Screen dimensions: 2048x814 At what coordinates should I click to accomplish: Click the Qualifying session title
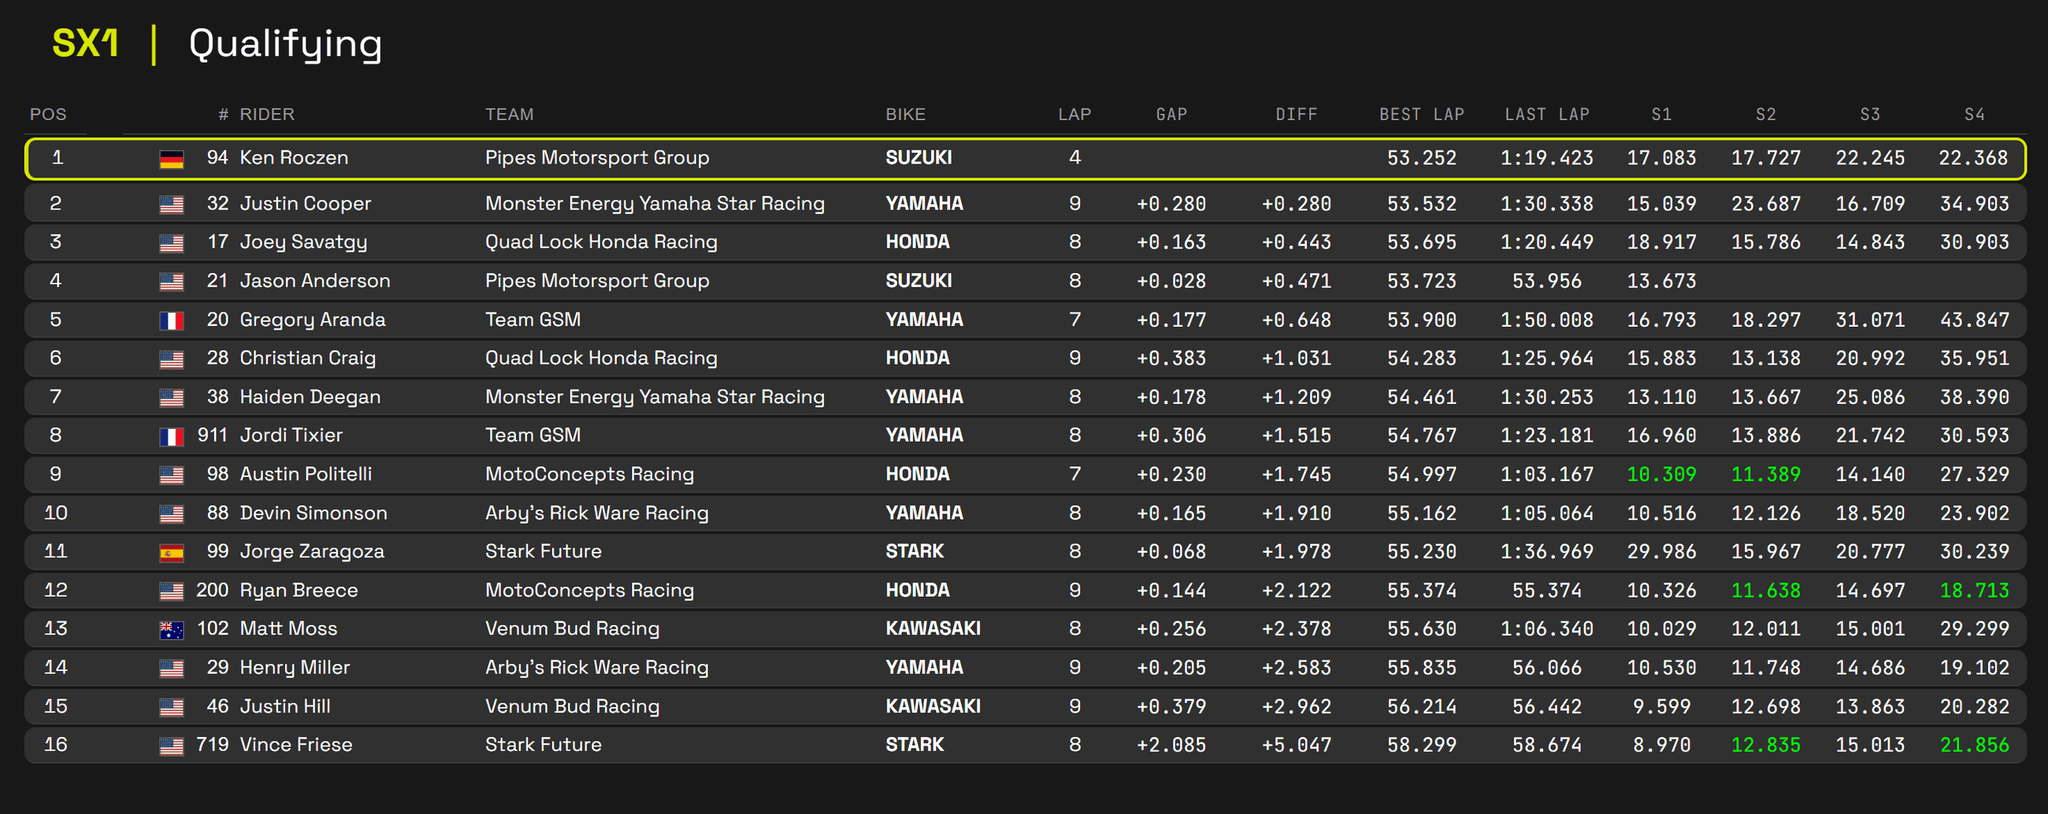[x=285, y=44]
